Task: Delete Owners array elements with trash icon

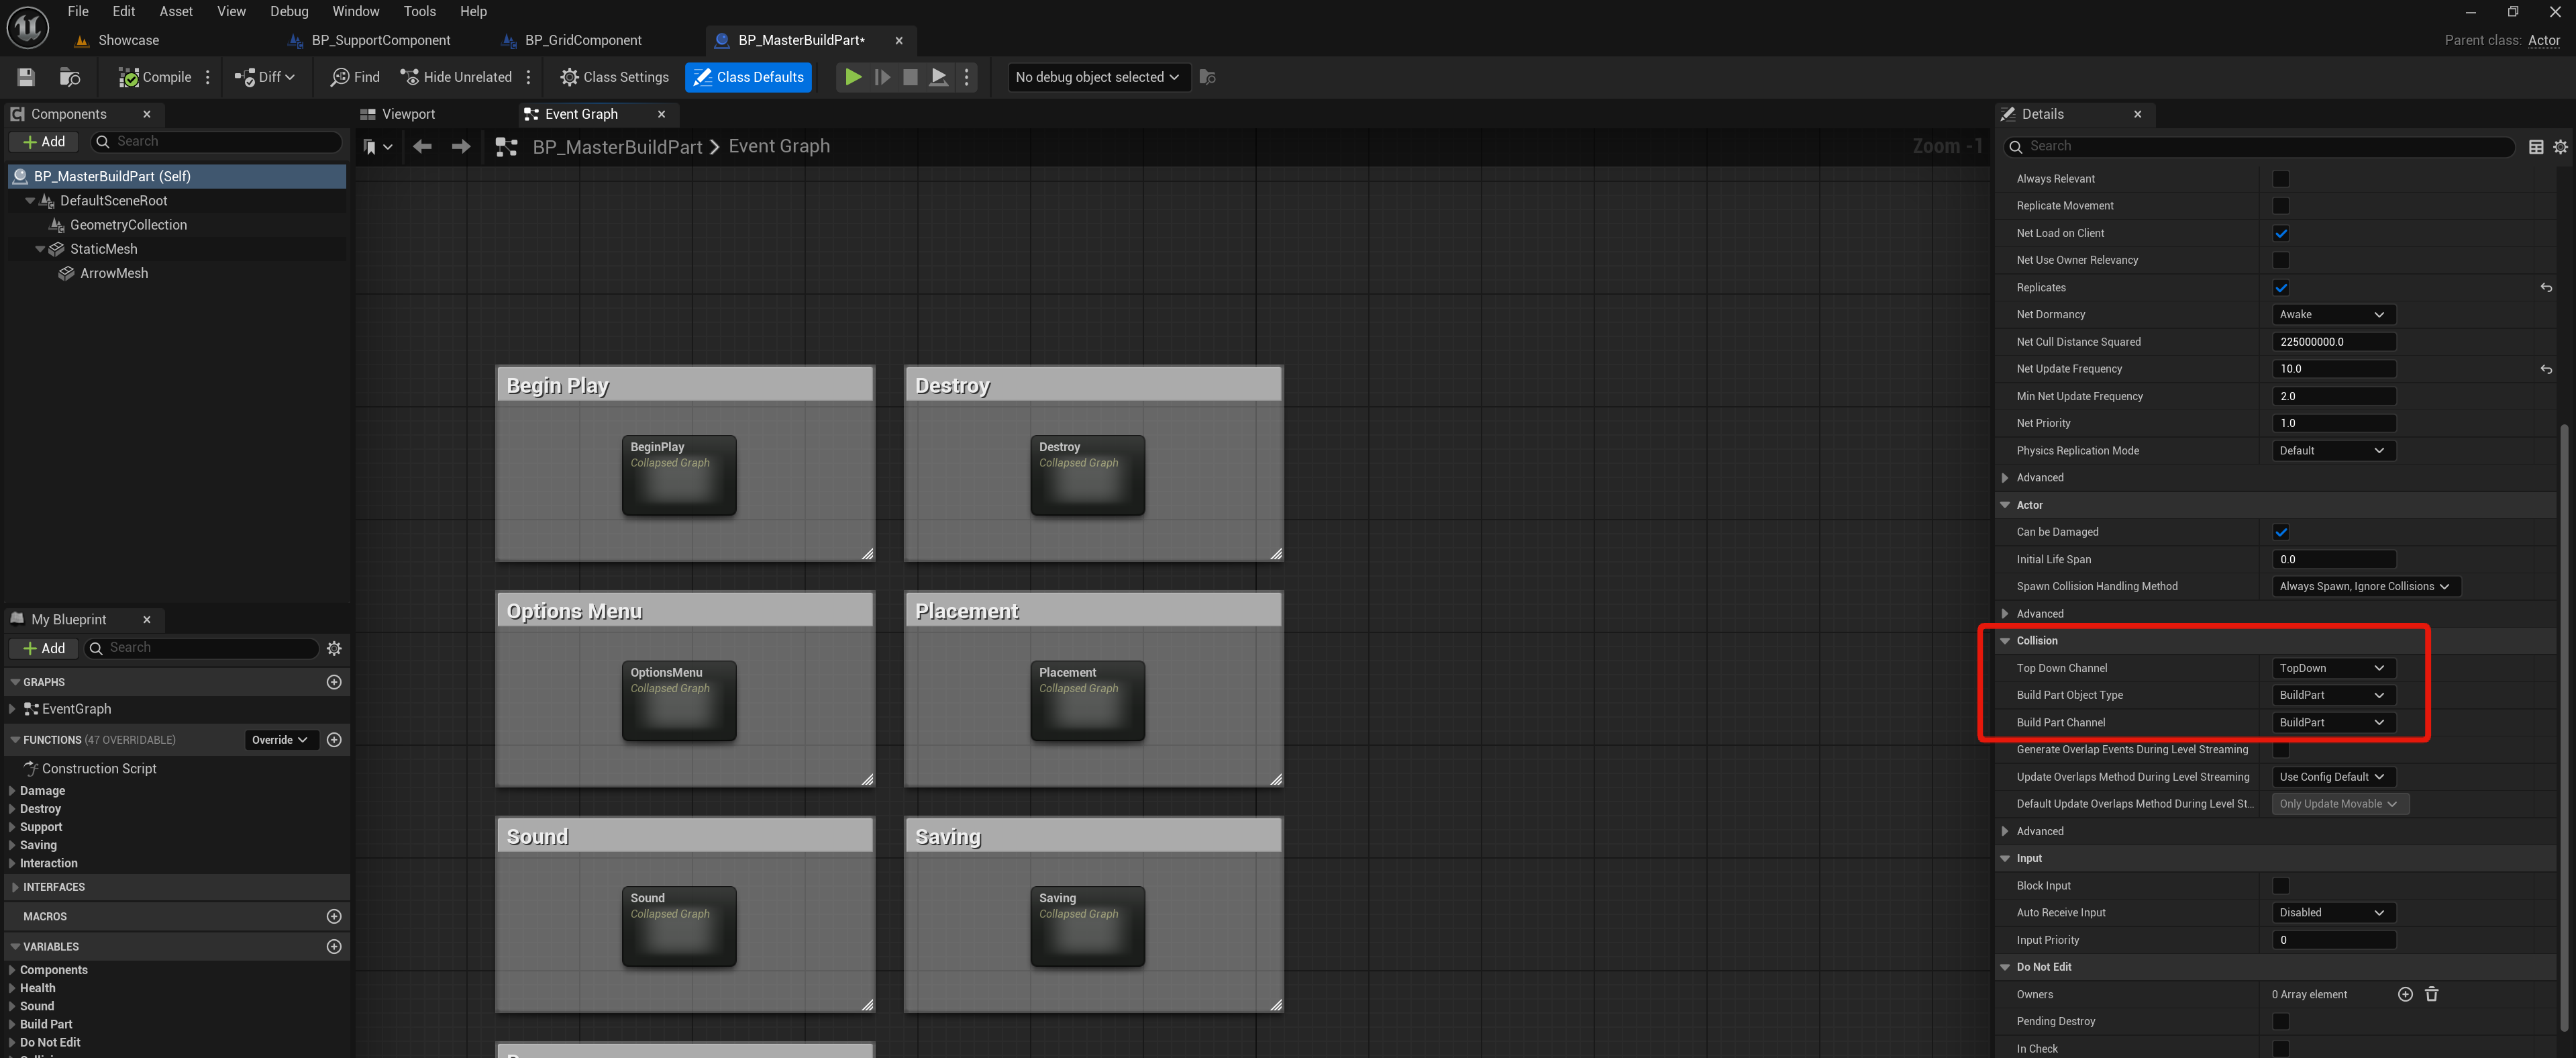Action: [x=2432, y=994]
